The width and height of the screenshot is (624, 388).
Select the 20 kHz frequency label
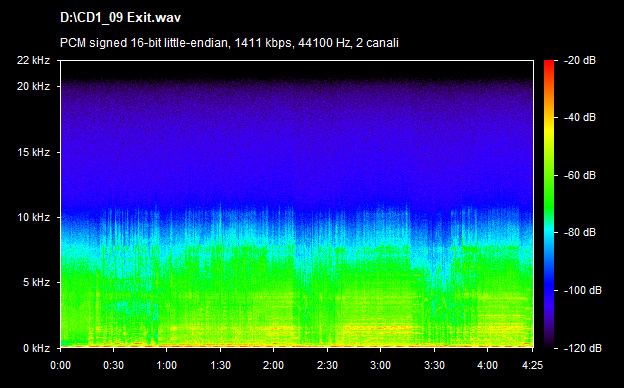[33, 86]
